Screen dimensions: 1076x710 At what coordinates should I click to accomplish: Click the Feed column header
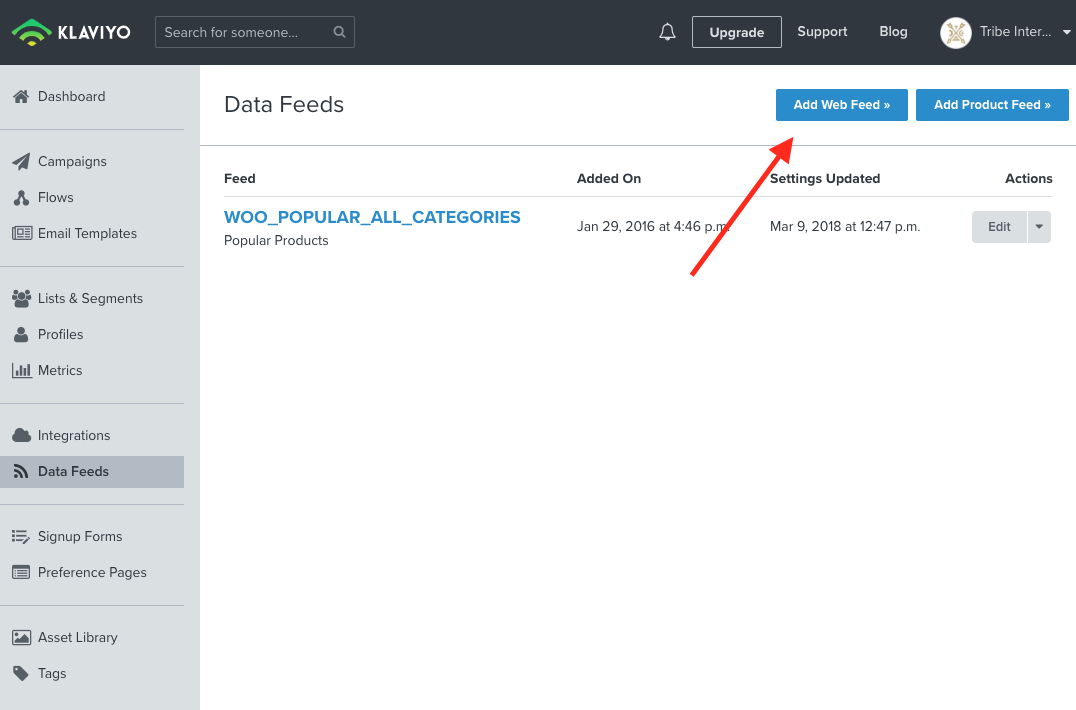pos(239,178)
